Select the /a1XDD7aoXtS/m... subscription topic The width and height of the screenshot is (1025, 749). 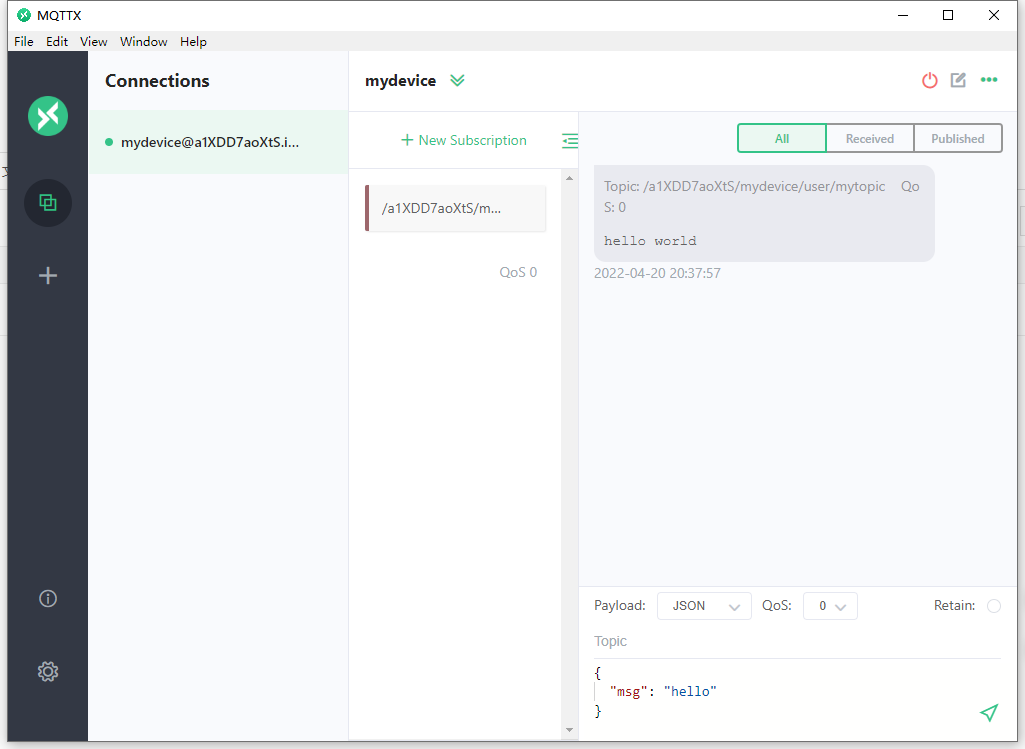(455, 208)
